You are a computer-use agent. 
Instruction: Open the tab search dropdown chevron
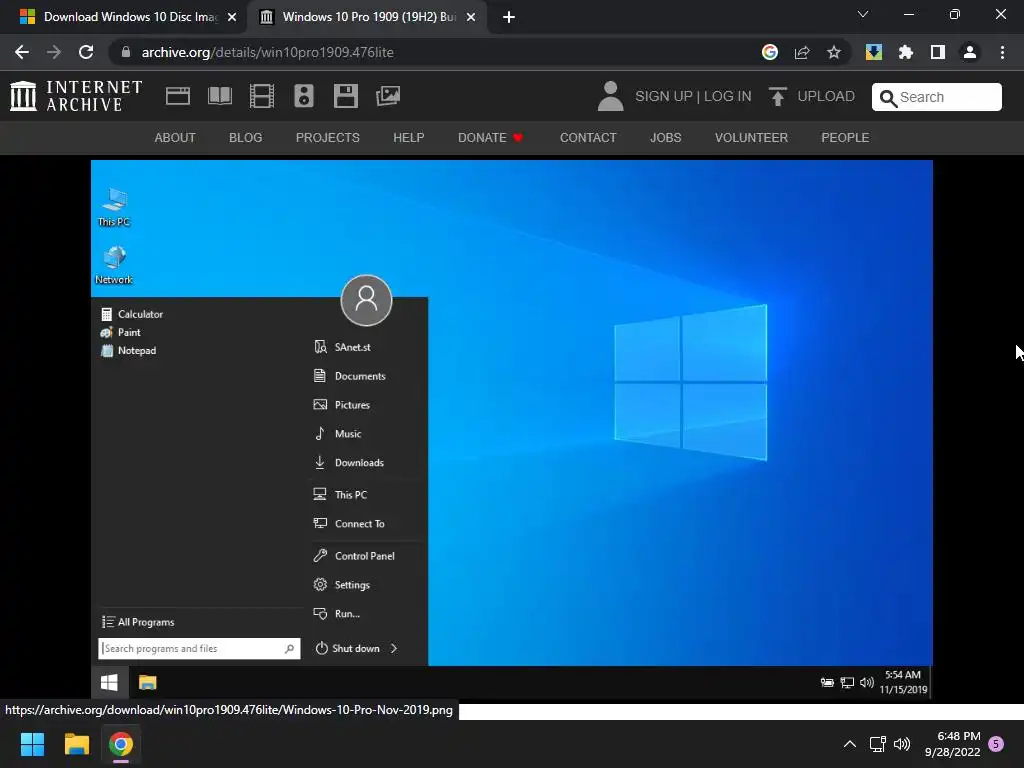click(x=863, y=14)
